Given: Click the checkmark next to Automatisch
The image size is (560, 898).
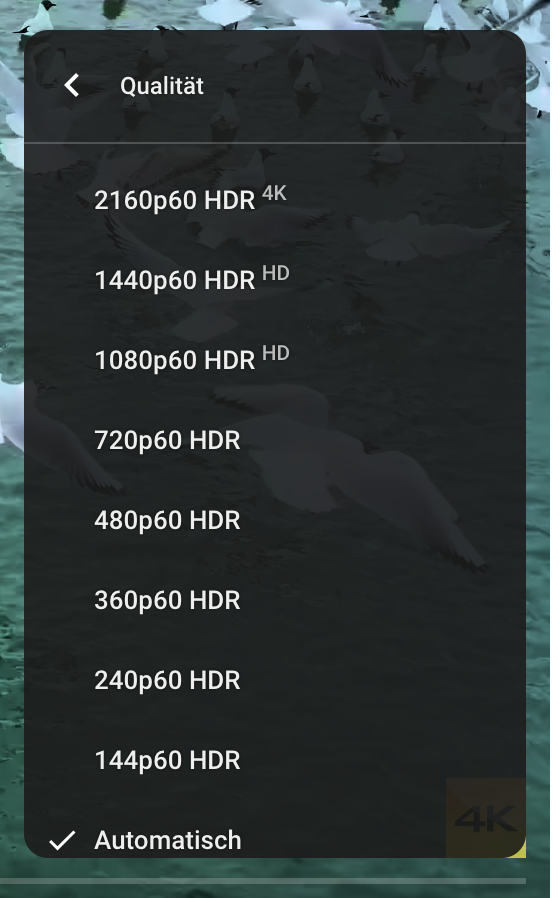Looking at the screenshot, I should click(62, 840).
